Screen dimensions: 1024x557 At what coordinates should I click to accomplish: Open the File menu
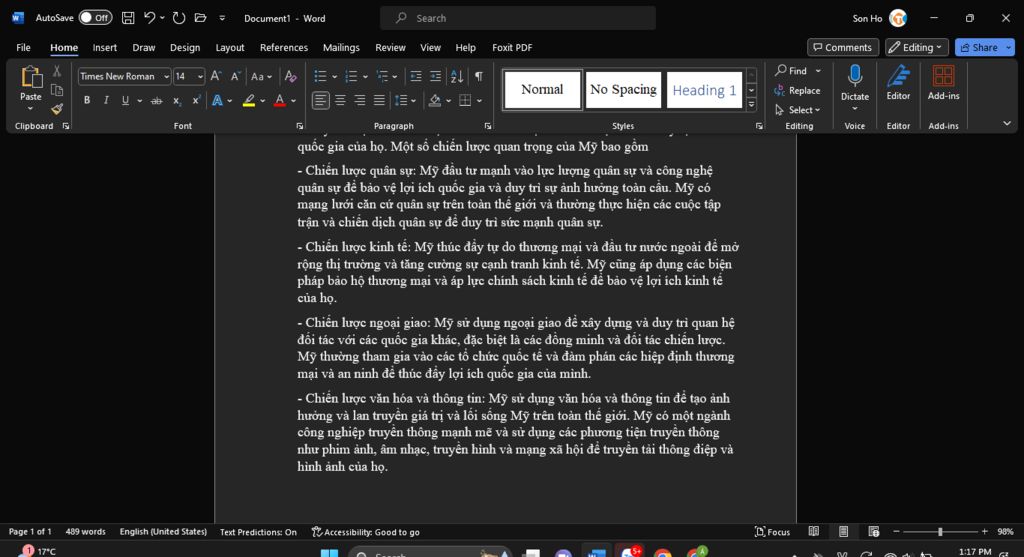tap(24, 47)
